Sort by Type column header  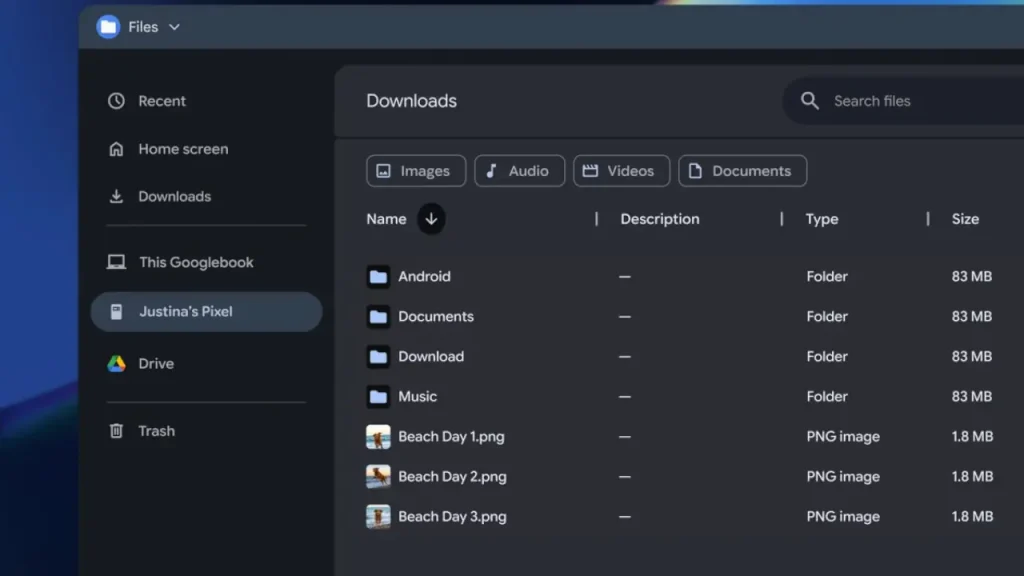click(x=822, y=219)
